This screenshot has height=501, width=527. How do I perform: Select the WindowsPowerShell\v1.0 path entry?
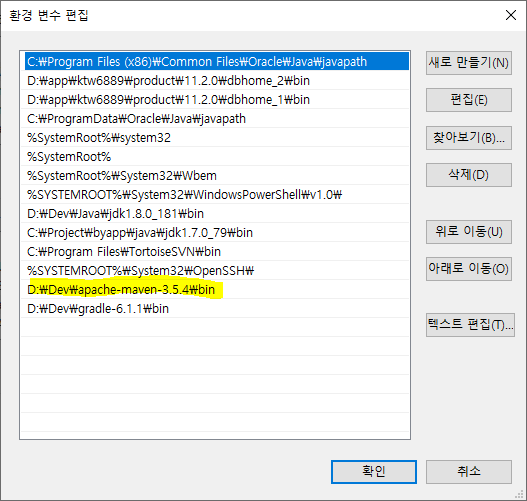click(215, 195)
